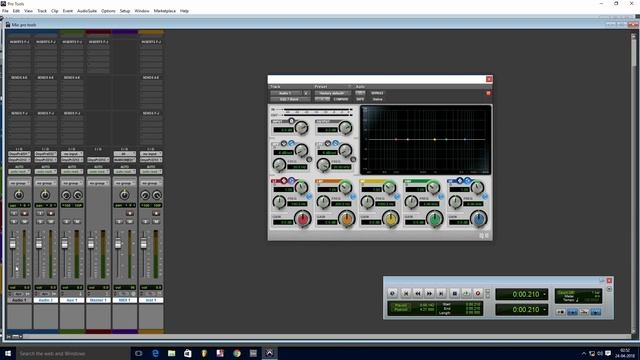The image size is (640, 360).
Task: Toggle the Count Off button in transport
Action: pos(566,293)
